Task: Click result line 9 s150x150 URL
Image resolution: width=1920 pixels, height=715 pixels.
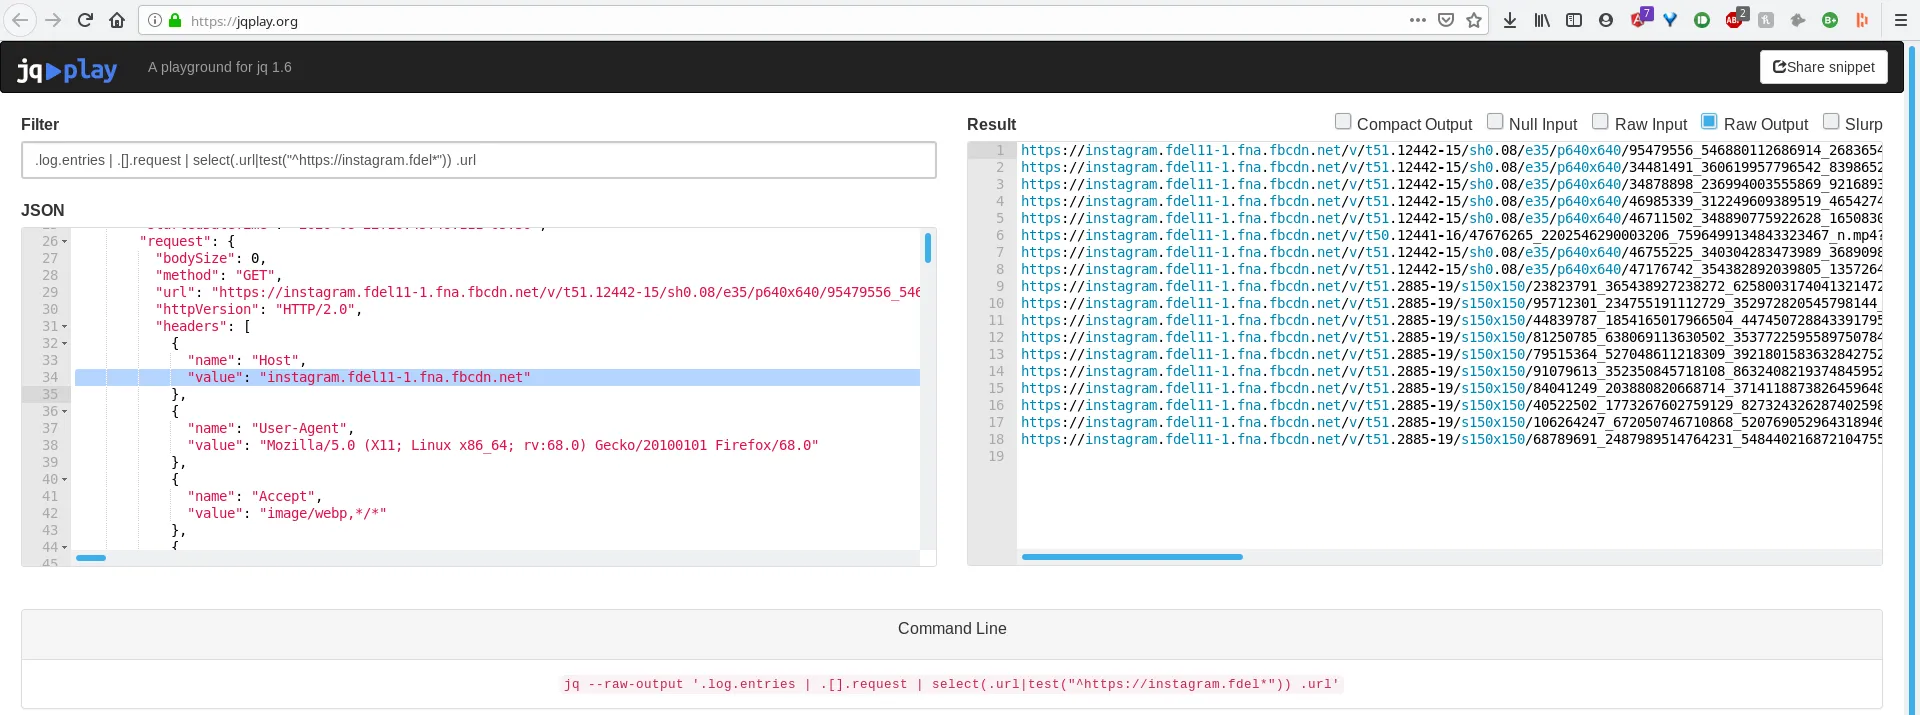Action: 1451,287
